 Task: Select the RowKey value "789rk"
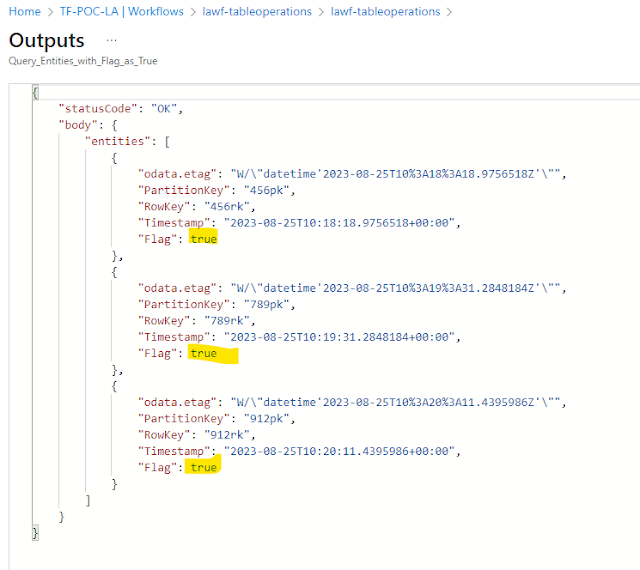pos(227,321)
